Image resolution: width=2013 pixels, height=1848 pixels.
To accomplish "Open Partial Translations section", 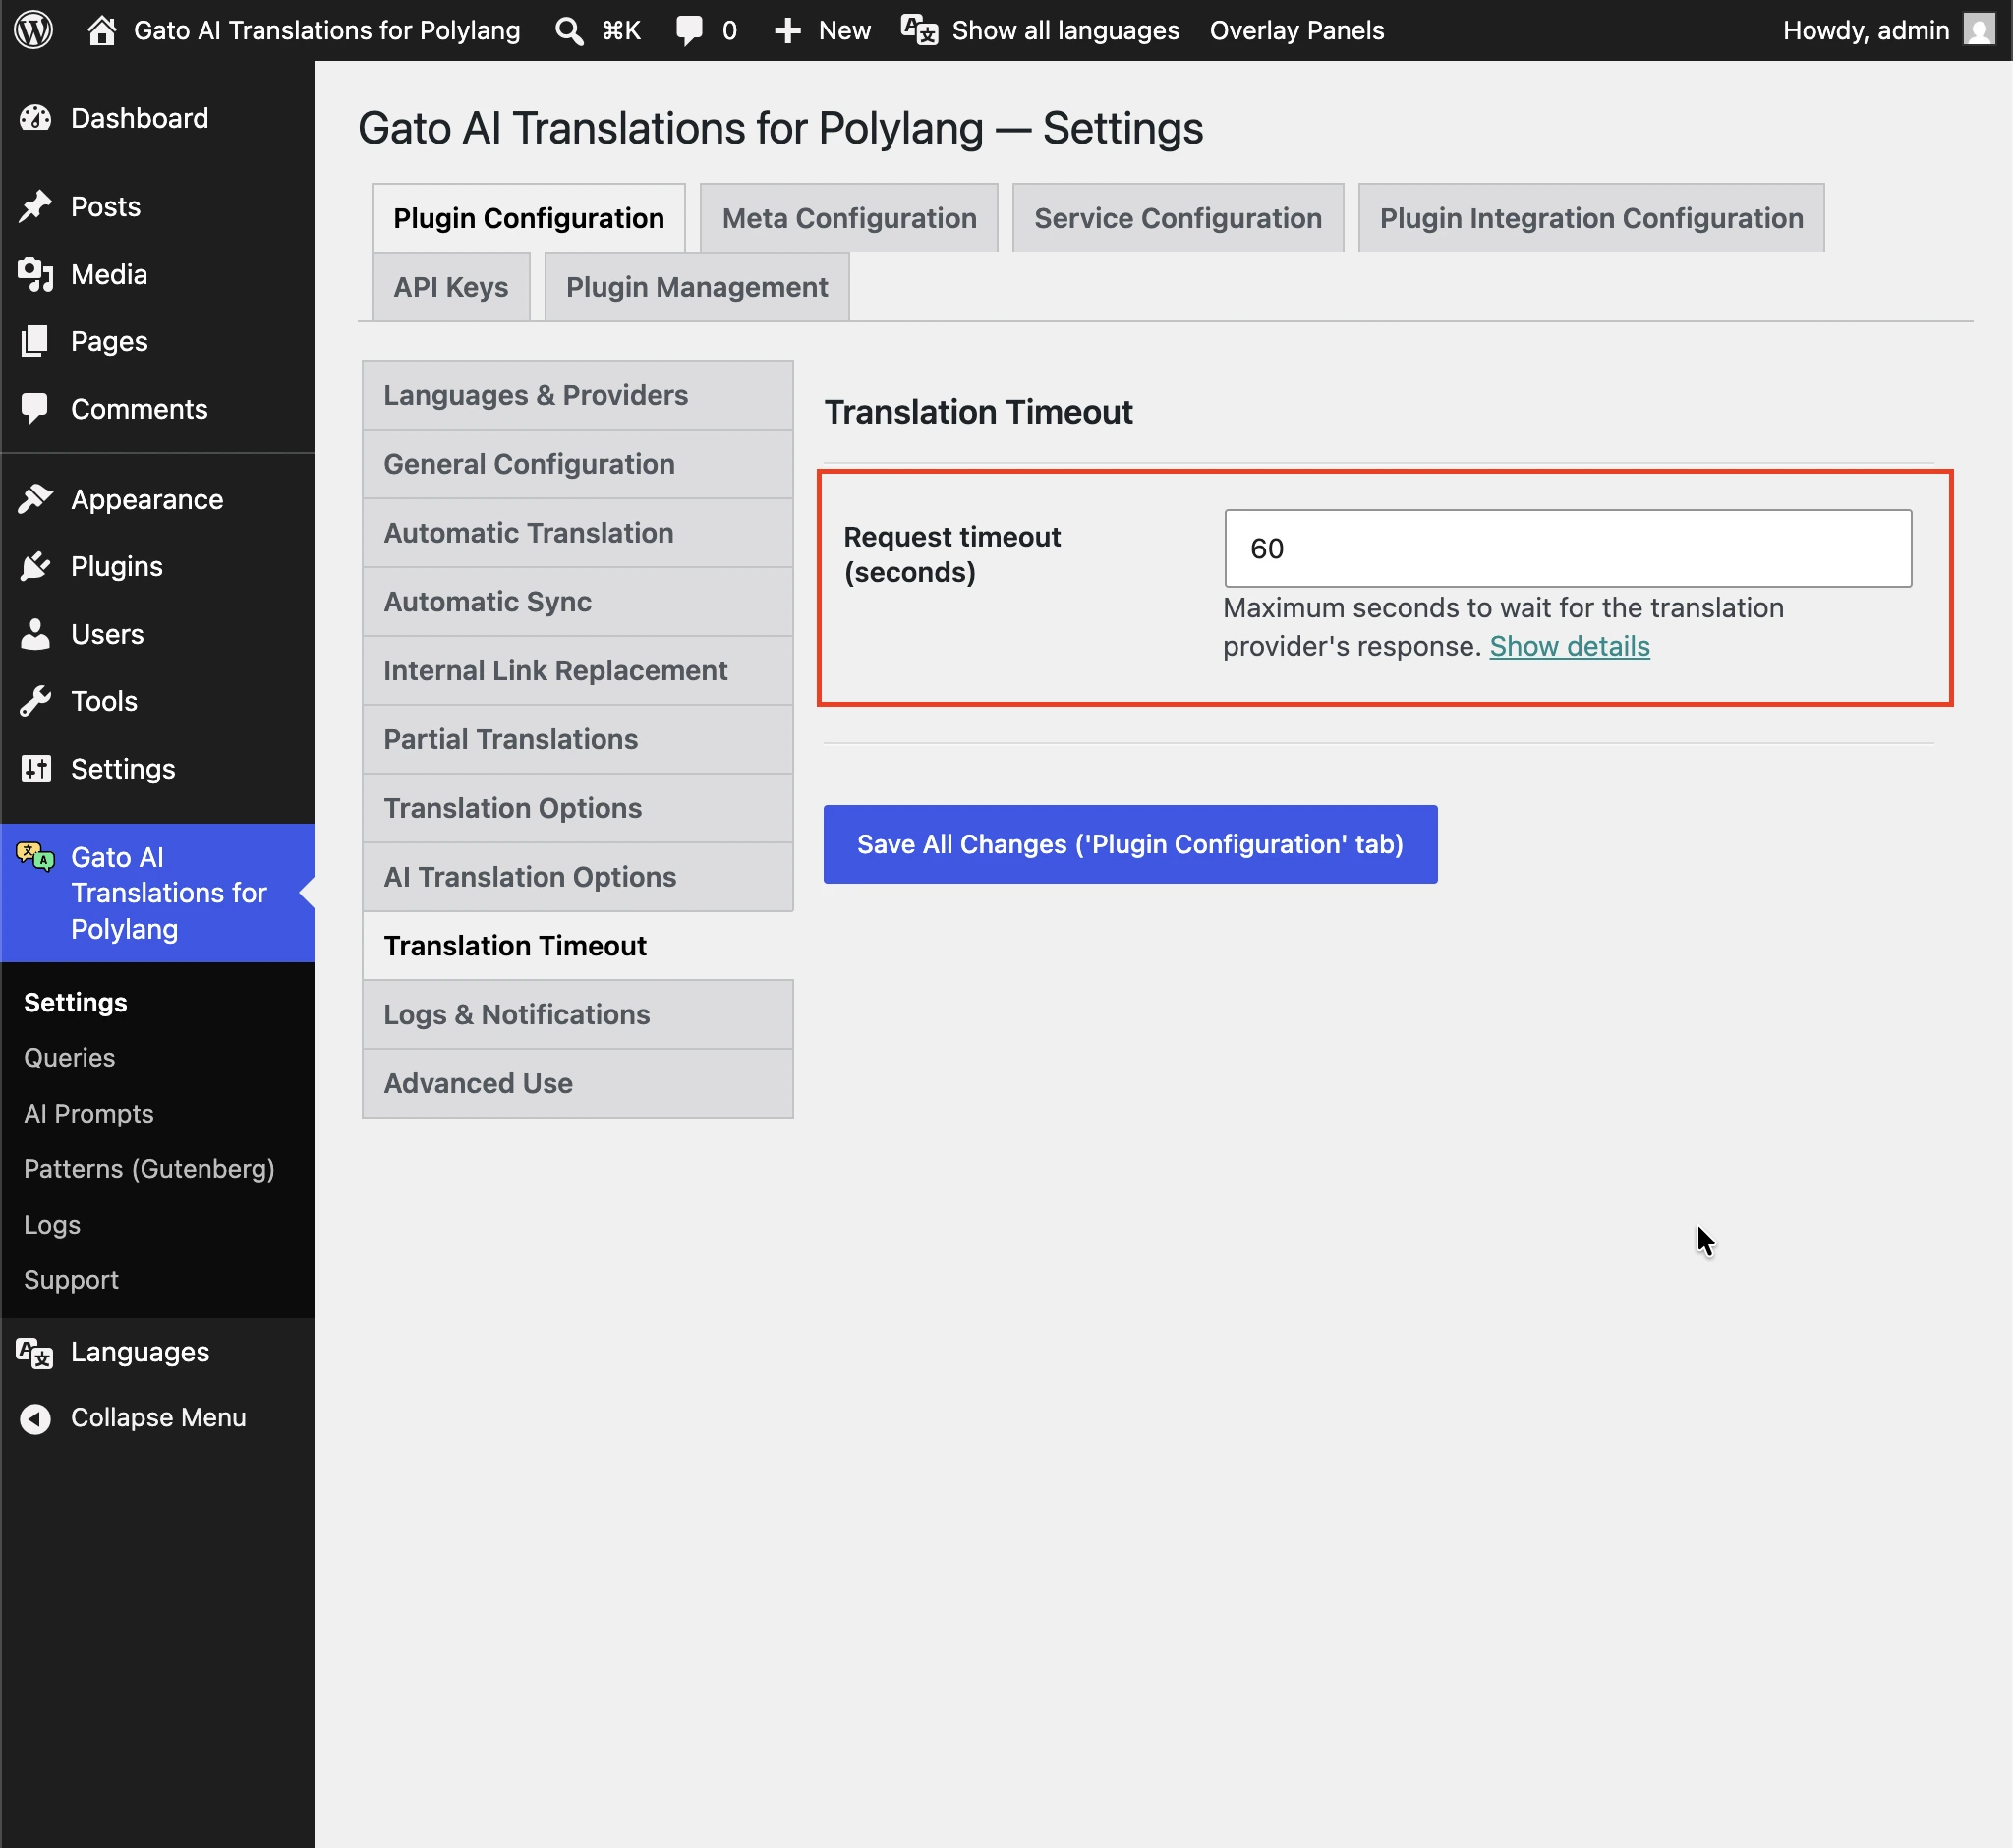I will tap(578, 740).
